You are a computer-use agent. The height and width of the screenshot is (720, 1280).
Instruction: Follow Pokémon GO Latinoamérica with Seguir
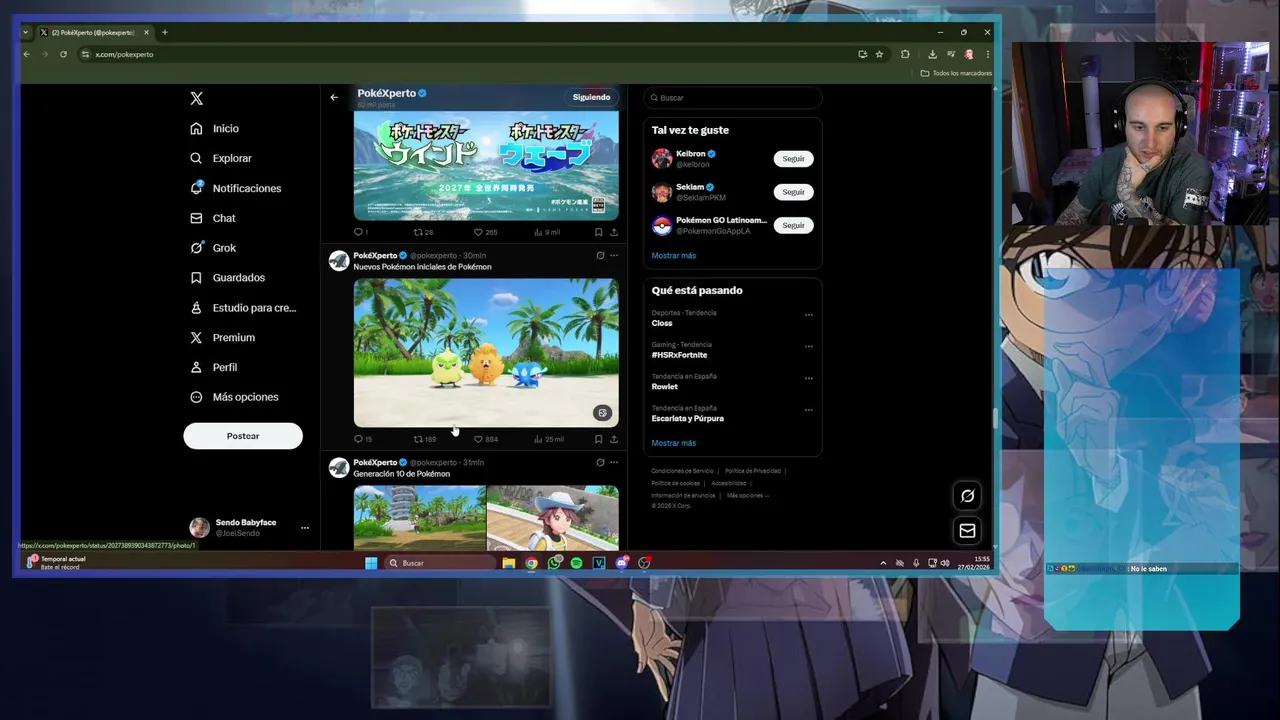click(x=793, y=225)
